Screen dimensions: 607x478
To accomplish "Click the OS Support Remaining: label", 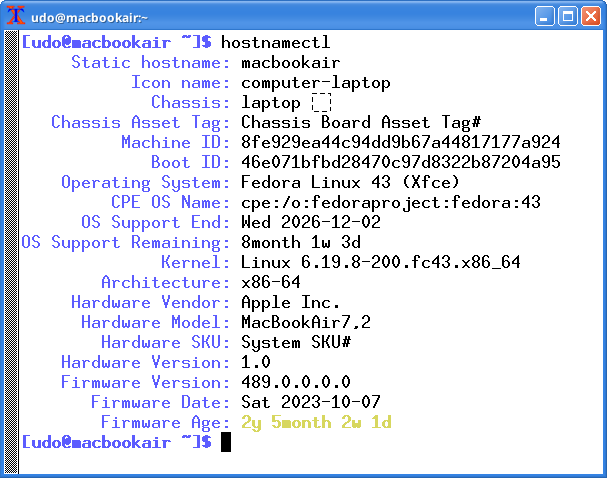I will (126, 243).
